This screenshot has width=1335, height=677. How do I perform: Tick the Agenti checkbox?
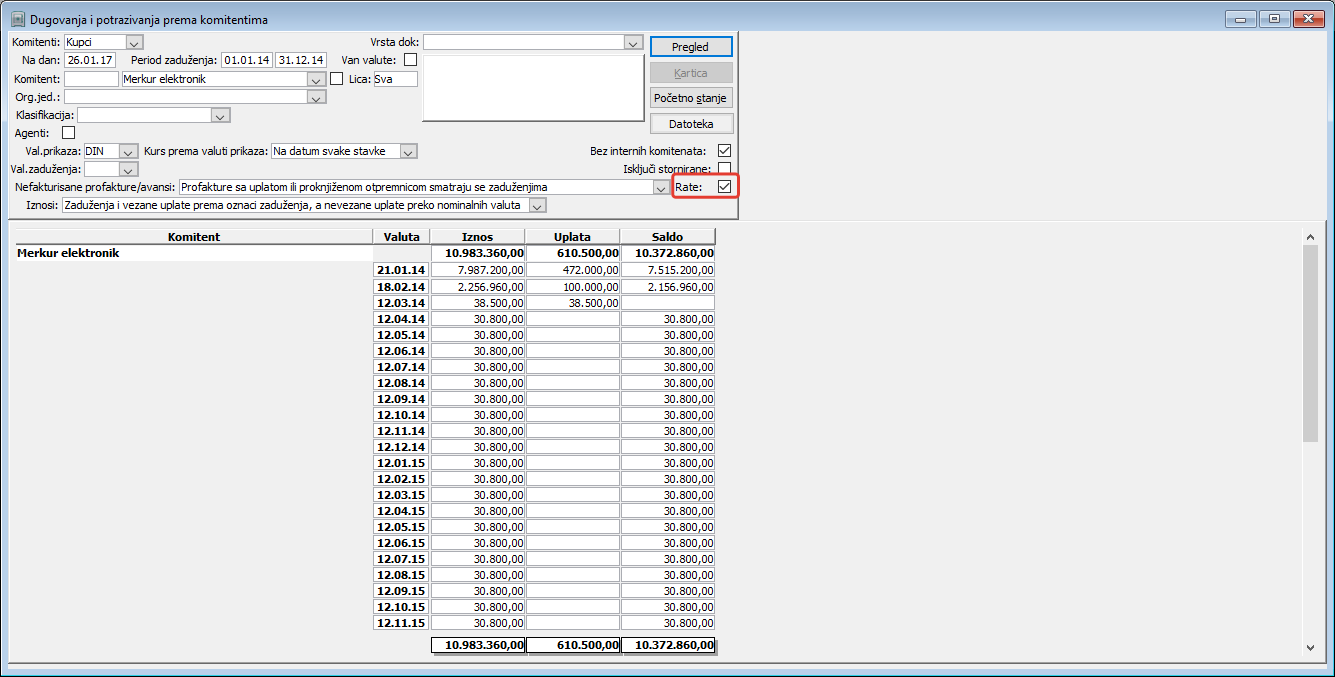click(x=68, y=133)
